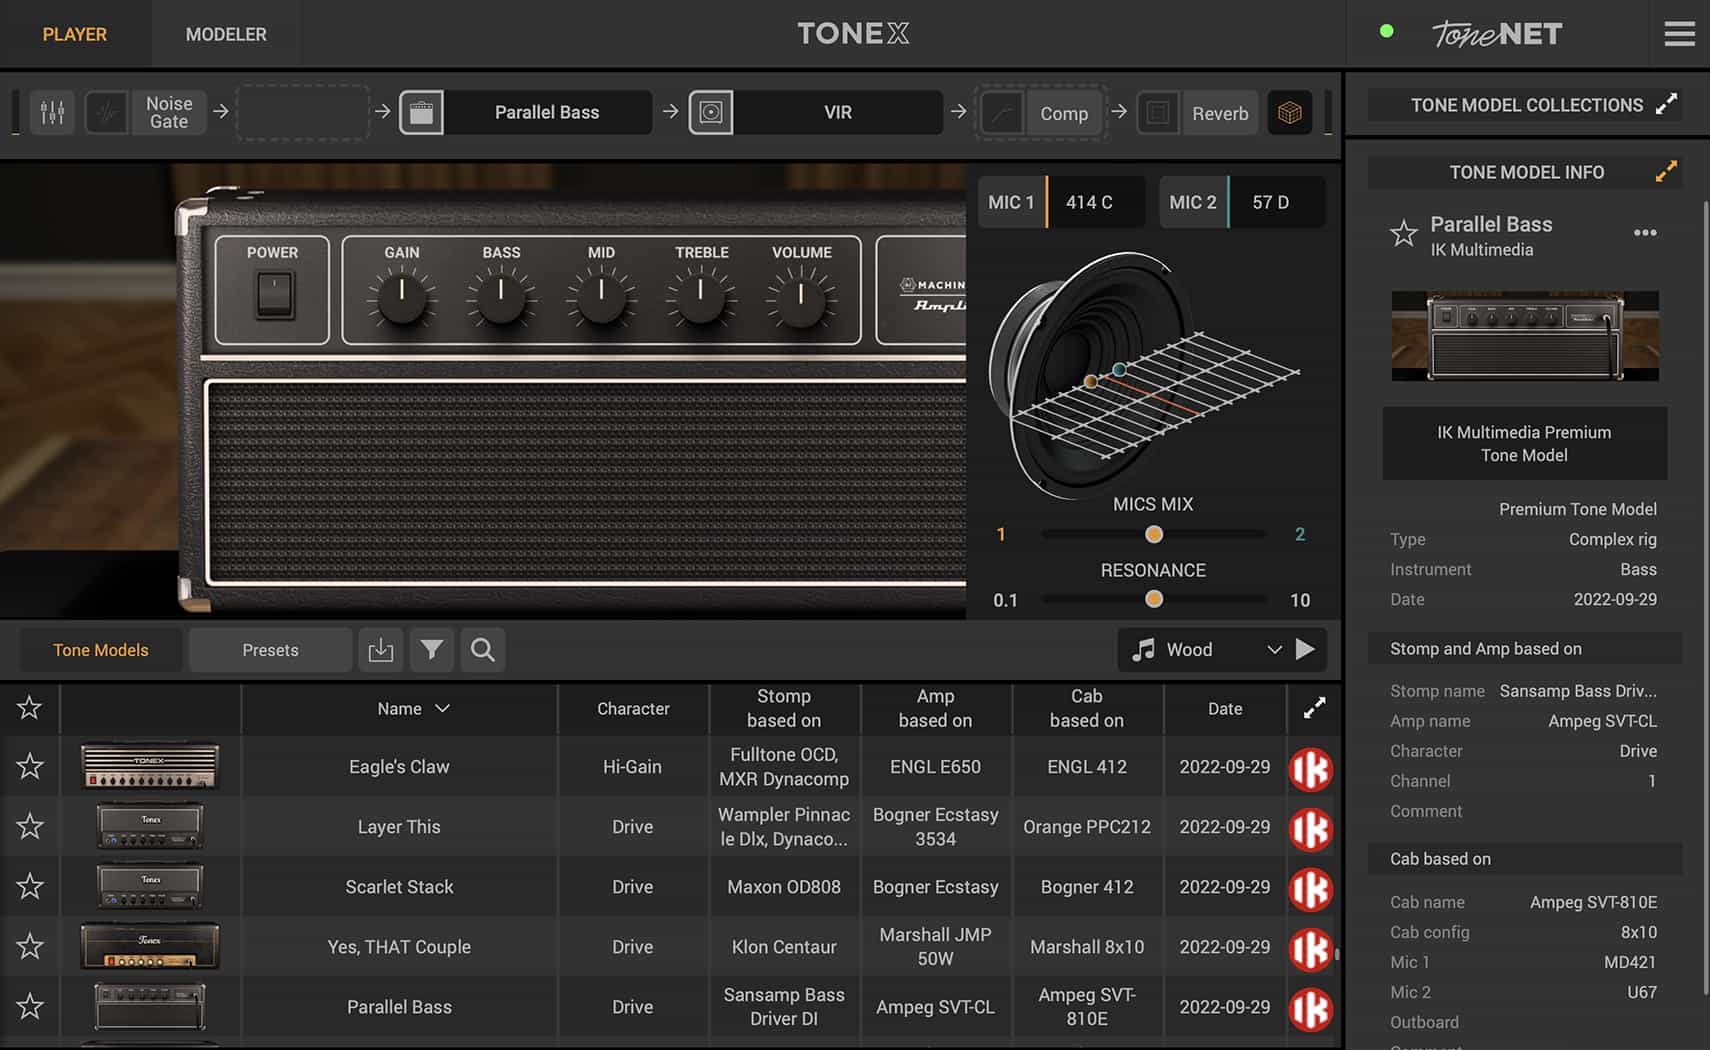Select the VIR cabinet block speaker icon
The image size is (1710, 1050).
pos(712,112)
